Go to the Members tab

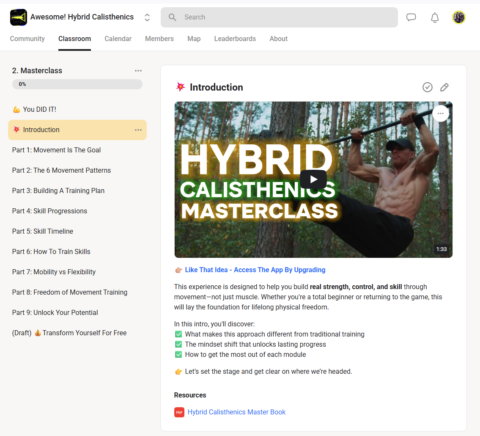(x=159, y=39)
